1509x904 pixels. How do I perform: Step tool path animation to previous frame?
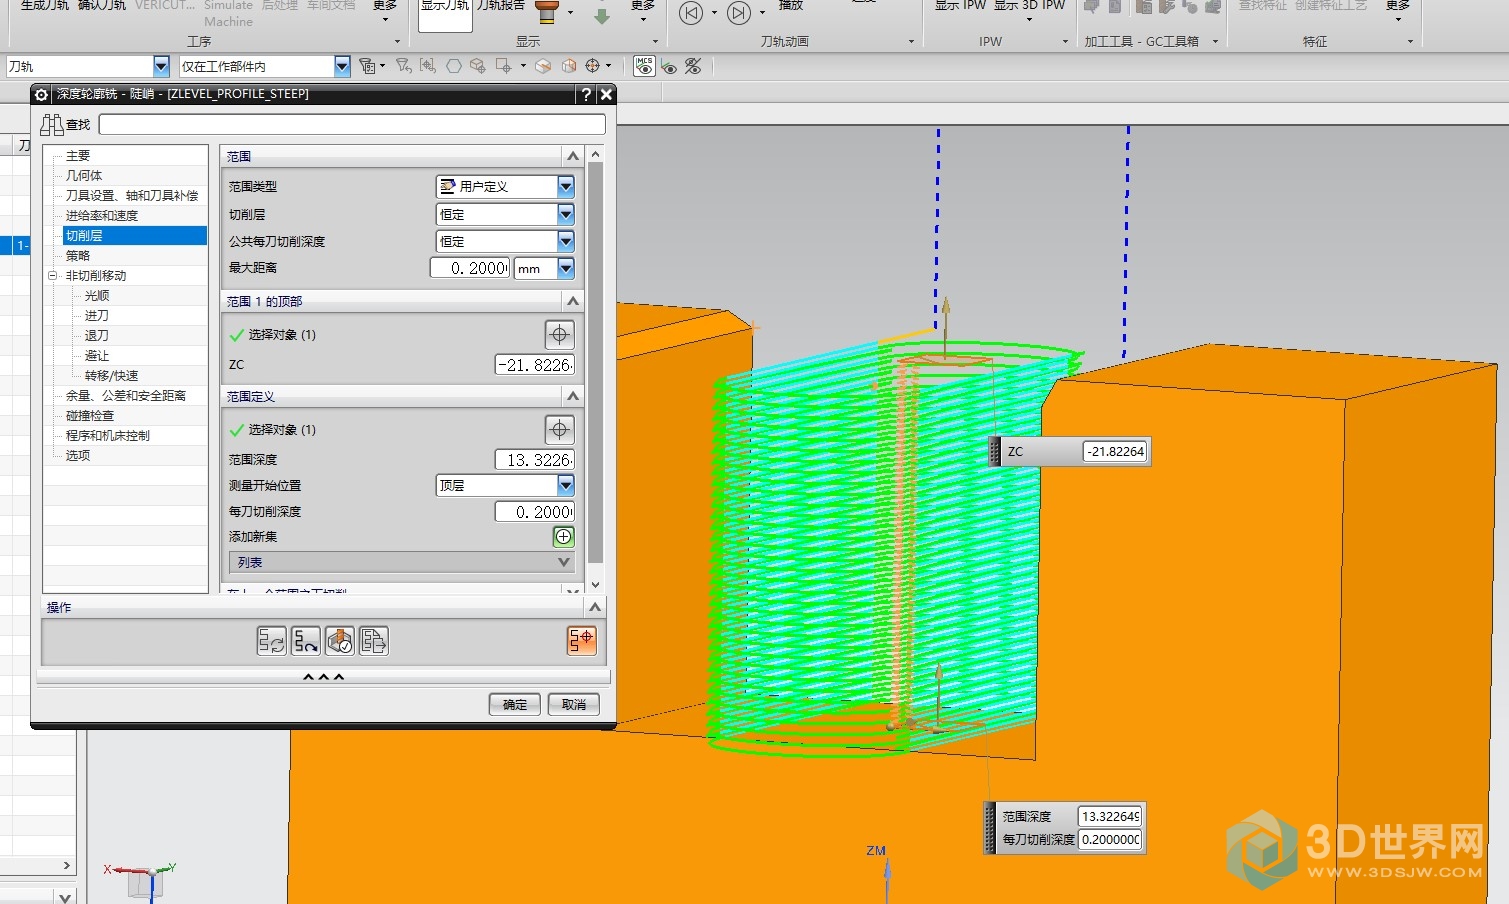coord(691,13)
